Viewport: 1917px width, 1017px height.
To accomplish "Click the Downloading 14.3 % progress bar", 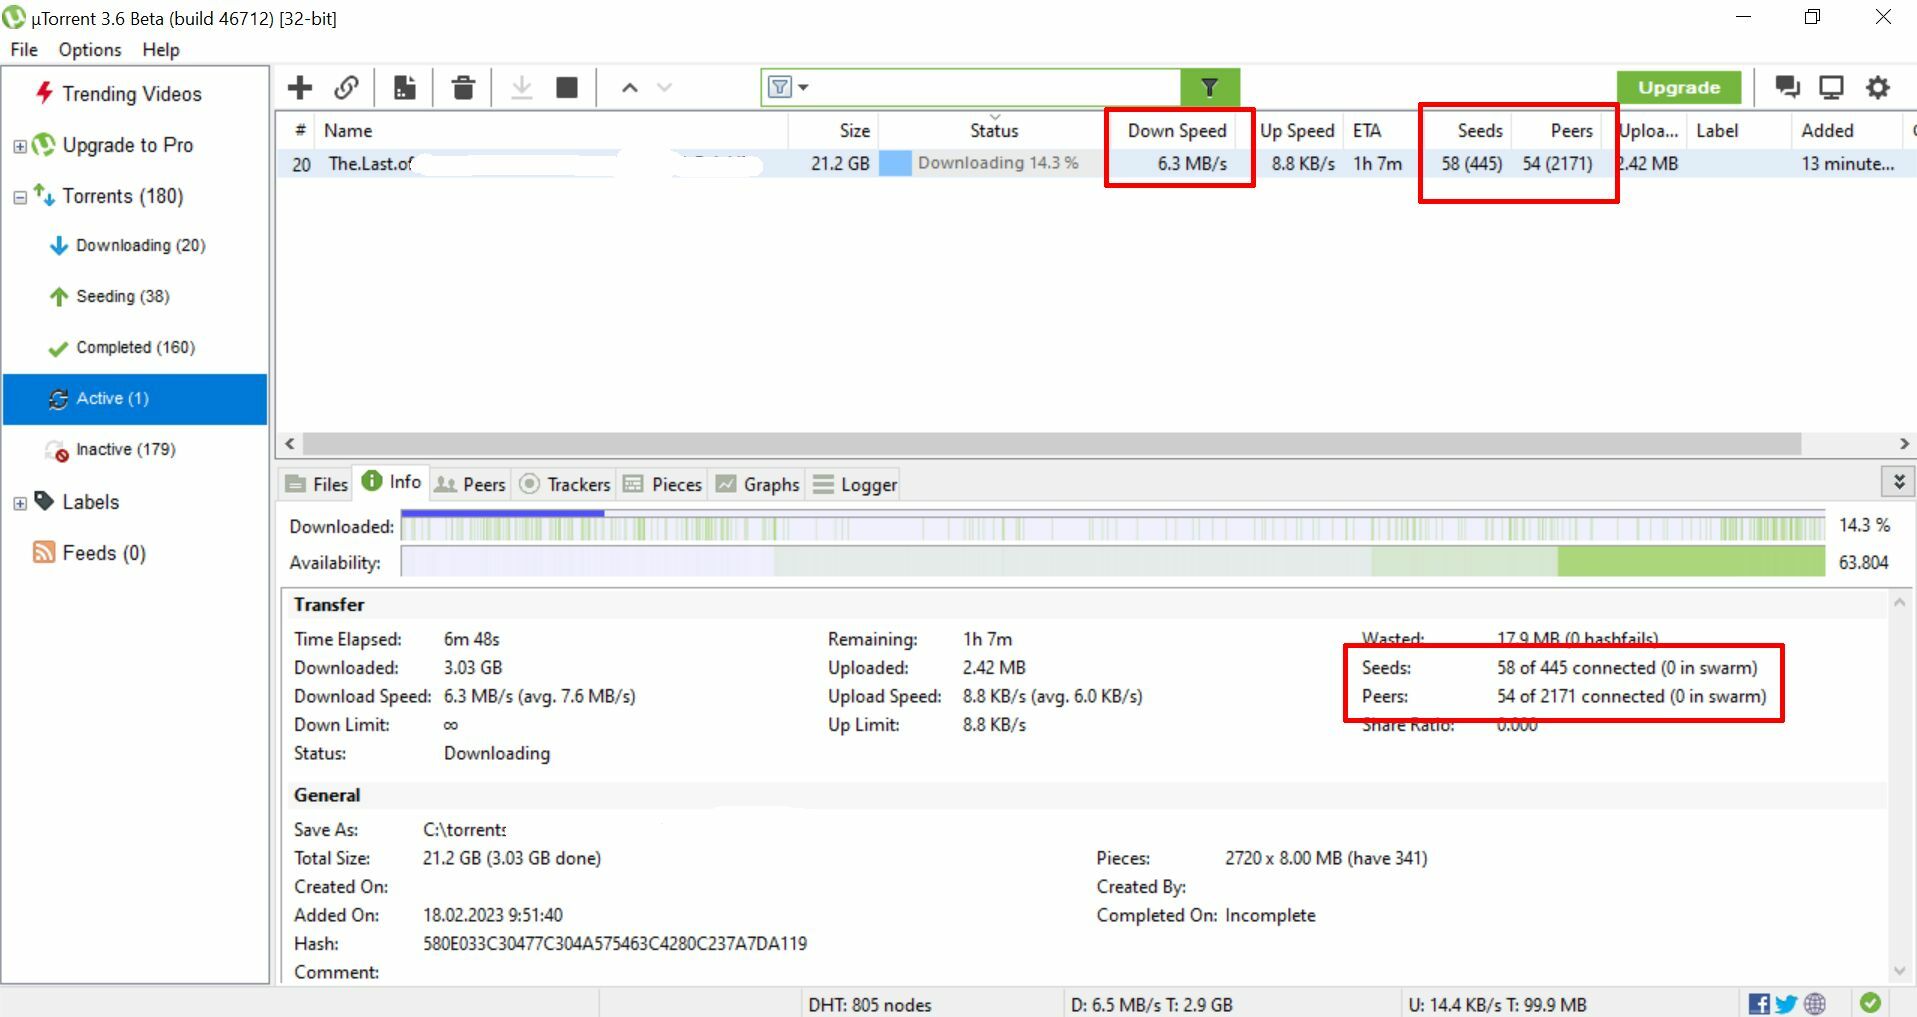I will (993, 163).
